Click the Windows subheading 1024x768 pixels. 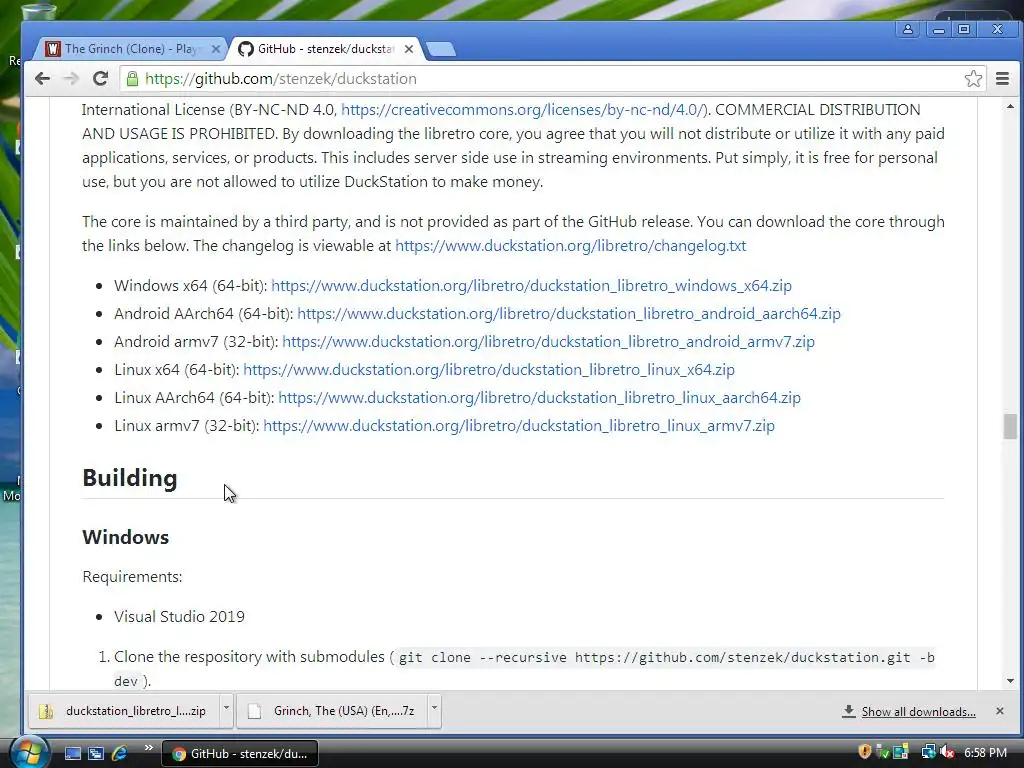point(125,537)
